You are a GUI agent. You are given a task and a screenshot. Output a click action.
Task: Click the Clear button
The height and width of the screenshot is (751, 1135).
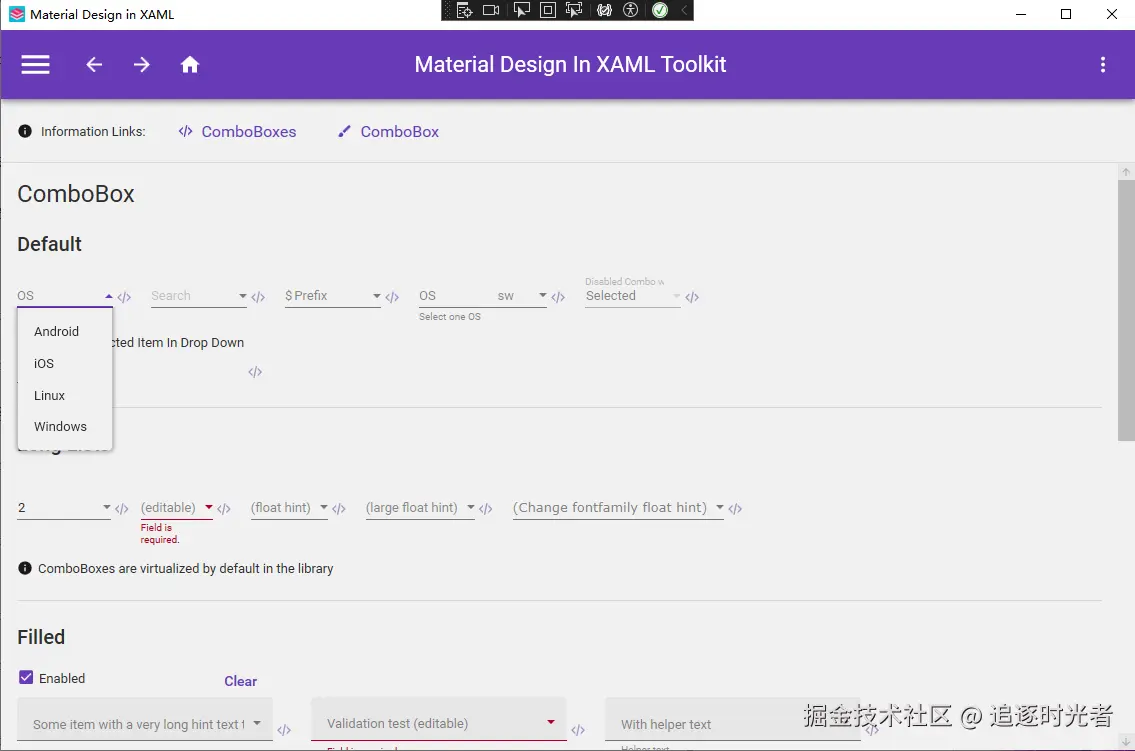click(x=240, y=681)
